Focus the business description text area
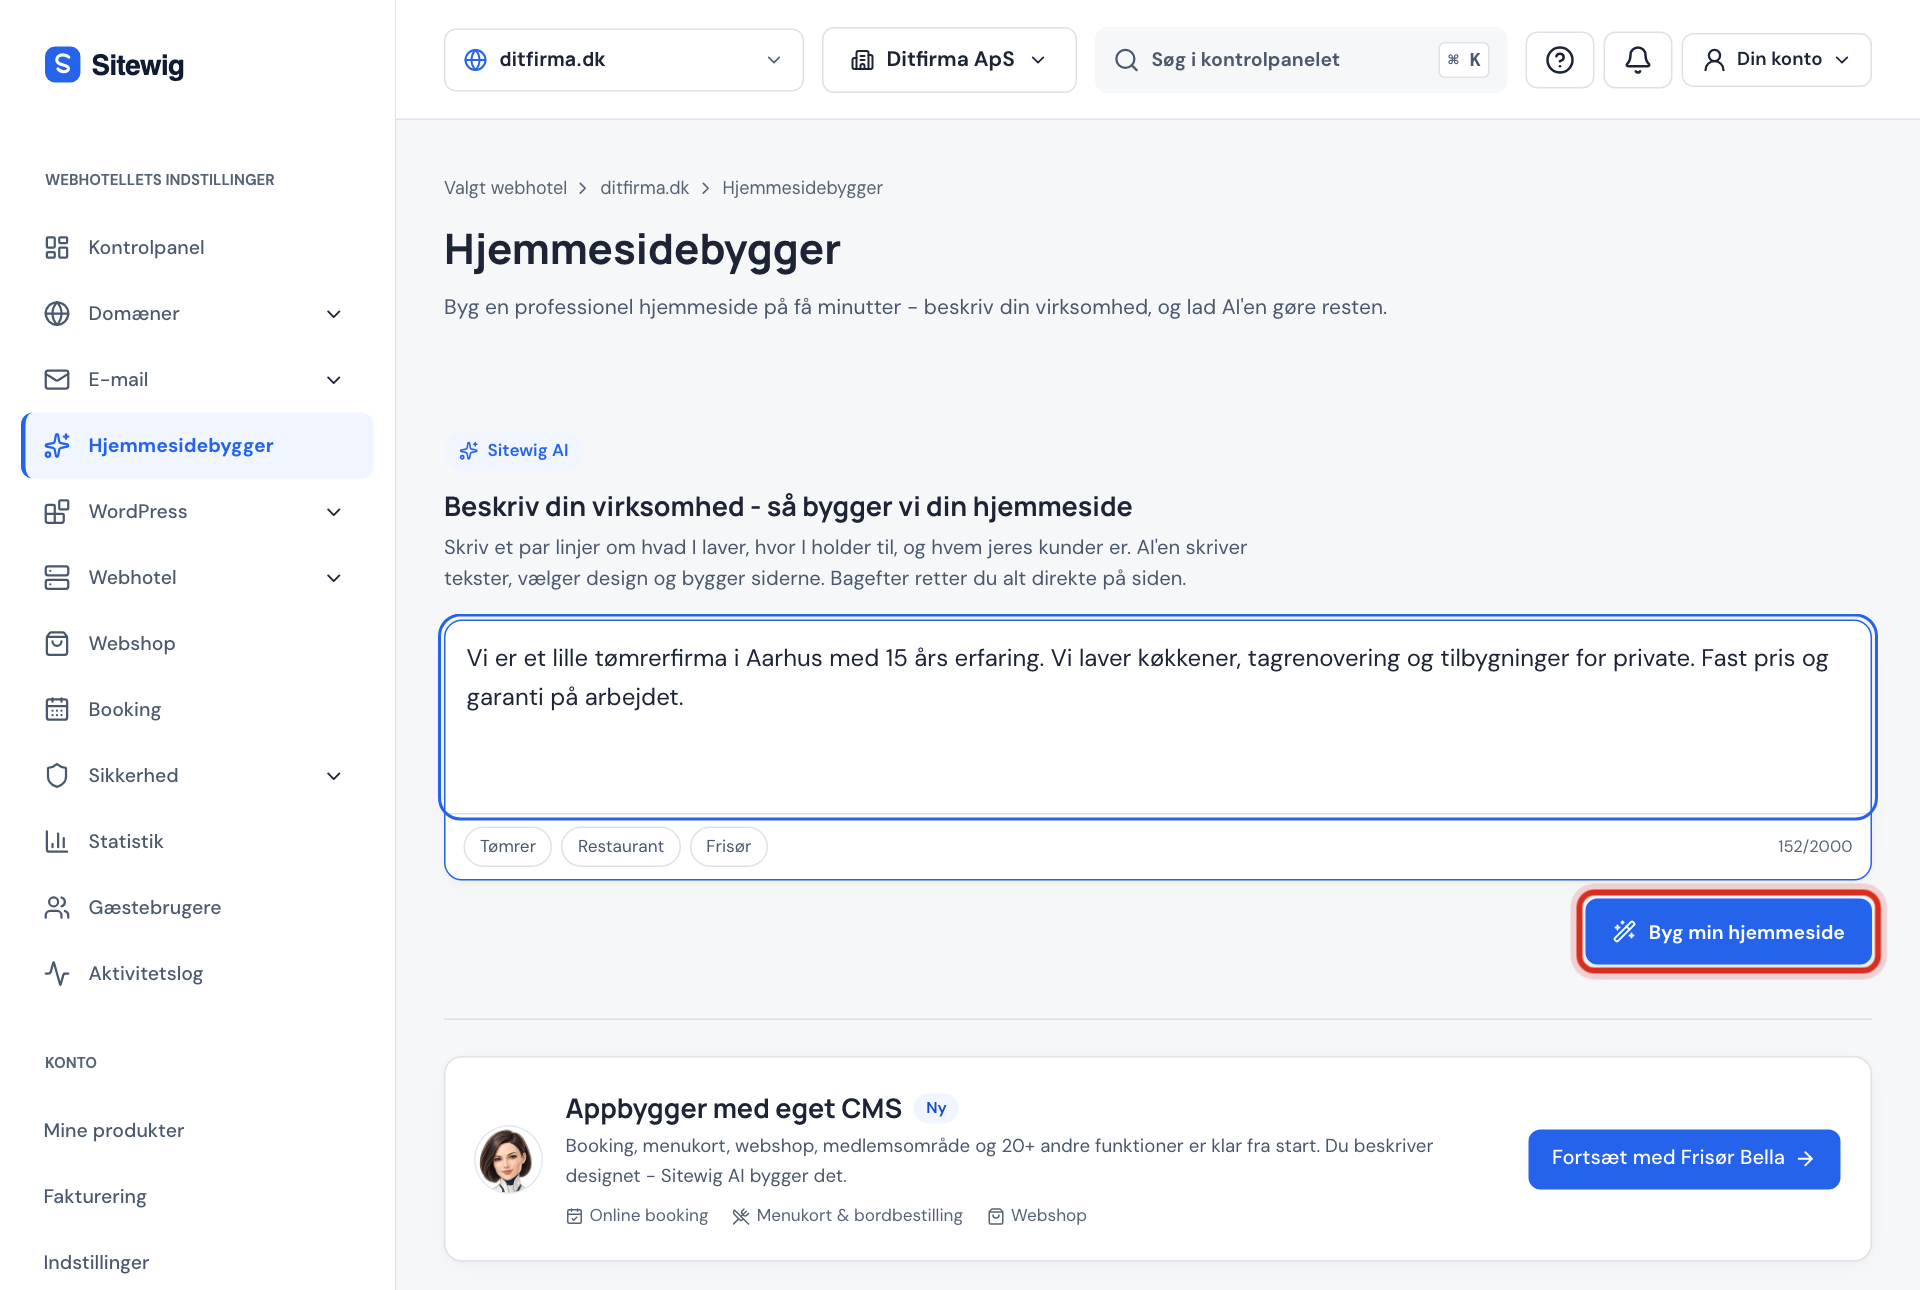Image resolution: width=1920 pixels, height=1290 pixels. point(1158,717)
